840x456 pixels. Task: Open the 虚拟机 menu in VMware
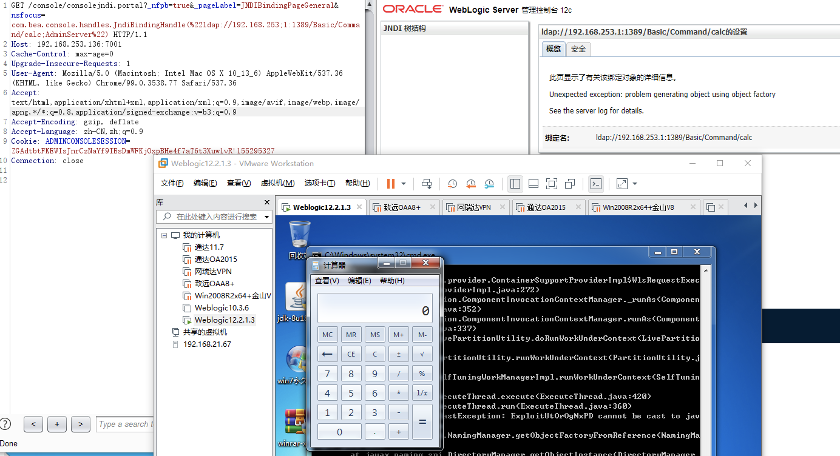coord(273,184)
